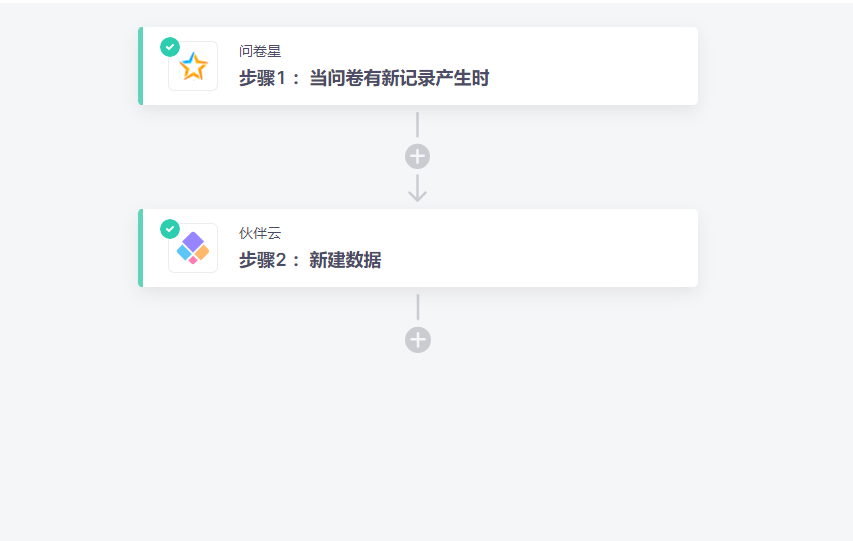Select the 步骤2 label text
Screen dimensions: 853x541
click(262, 260)
